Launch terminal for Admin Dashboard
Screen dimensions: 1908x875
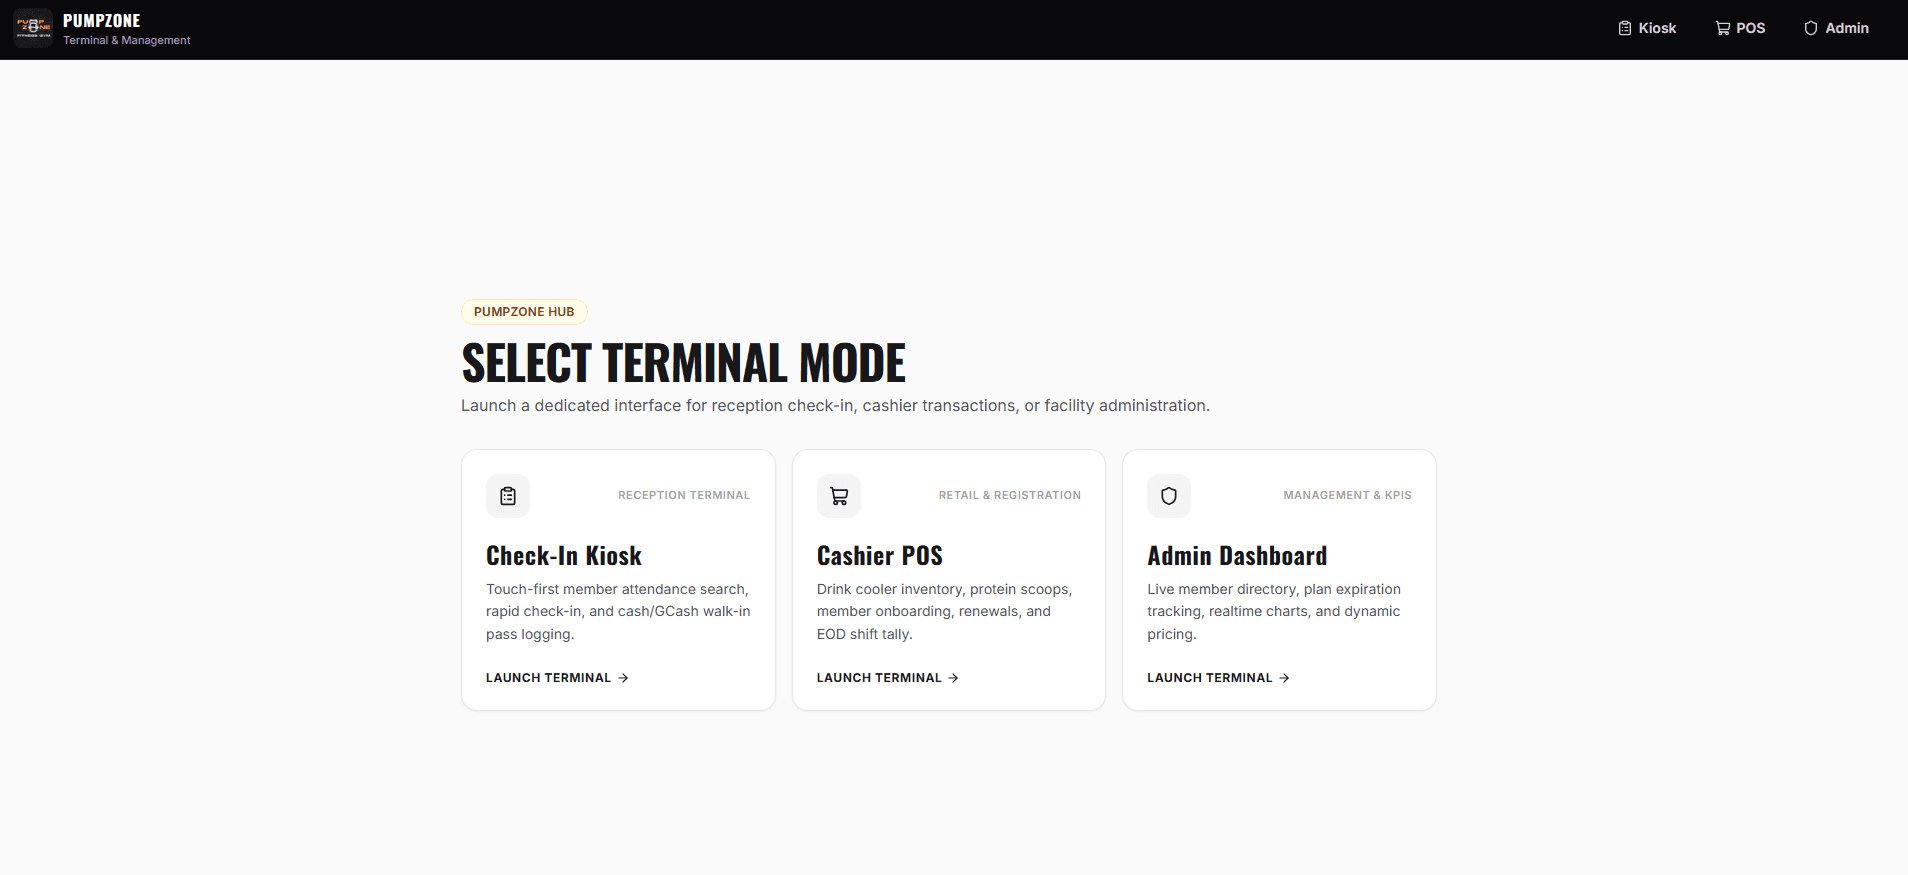[1219, 678]
